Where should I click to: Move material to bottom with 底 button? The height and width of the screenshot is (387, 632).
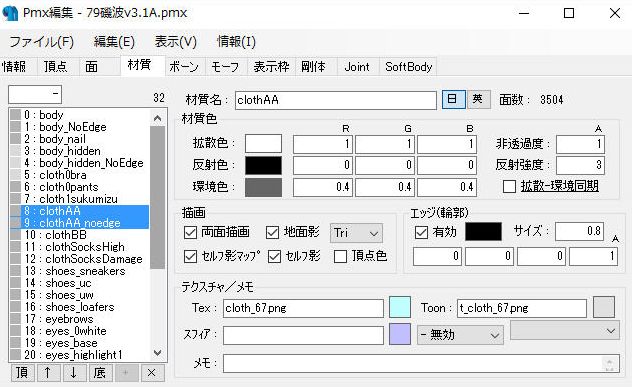[100, 372]
